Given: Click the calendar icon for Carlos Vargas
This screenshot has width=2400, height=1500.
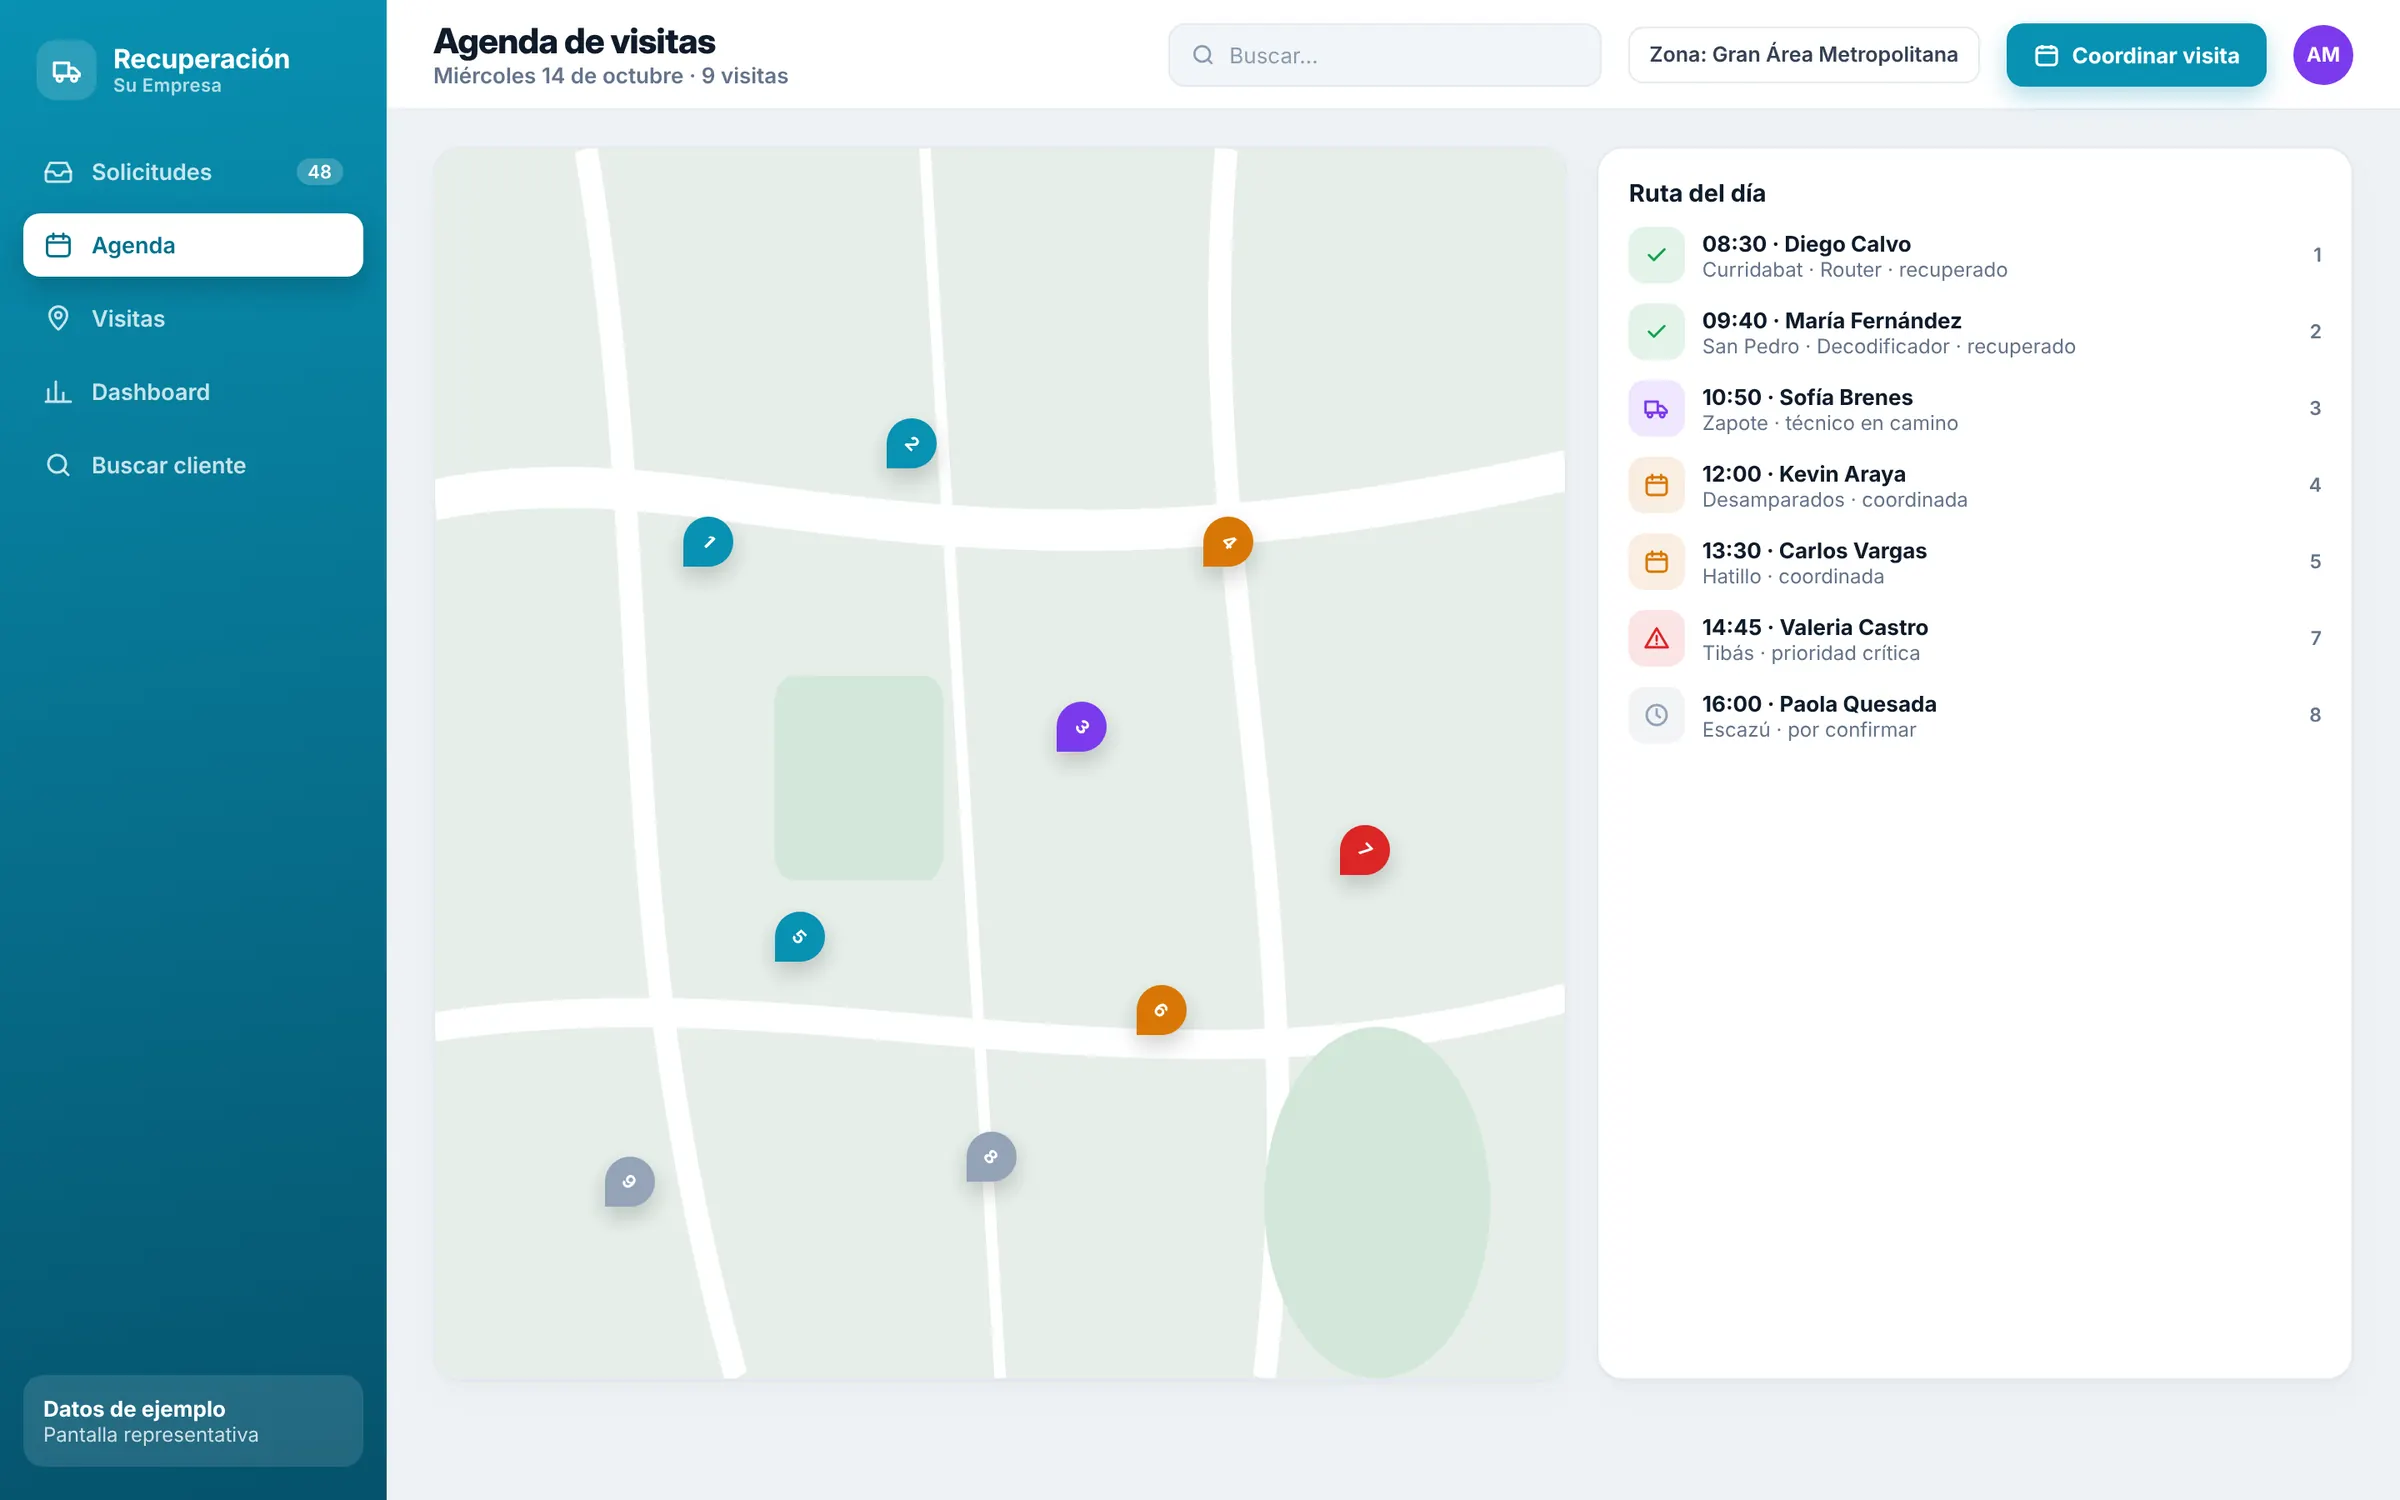Looking at the screenshot, I should tap(1656, 562).
